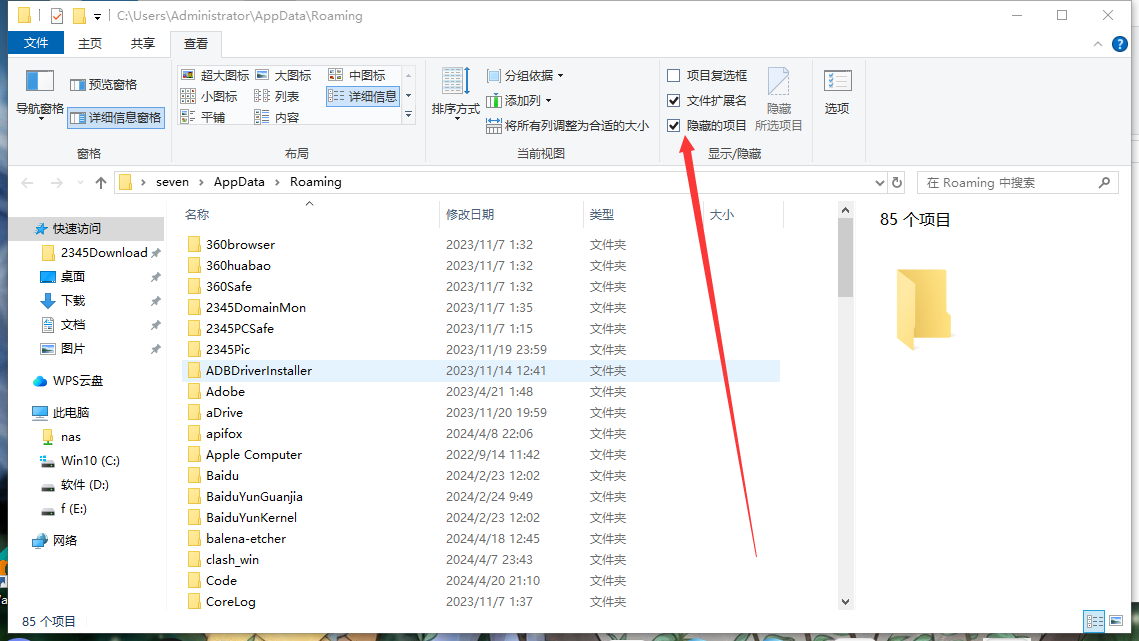
Task: Go back with the Back arrow
Action: (28, 182)
